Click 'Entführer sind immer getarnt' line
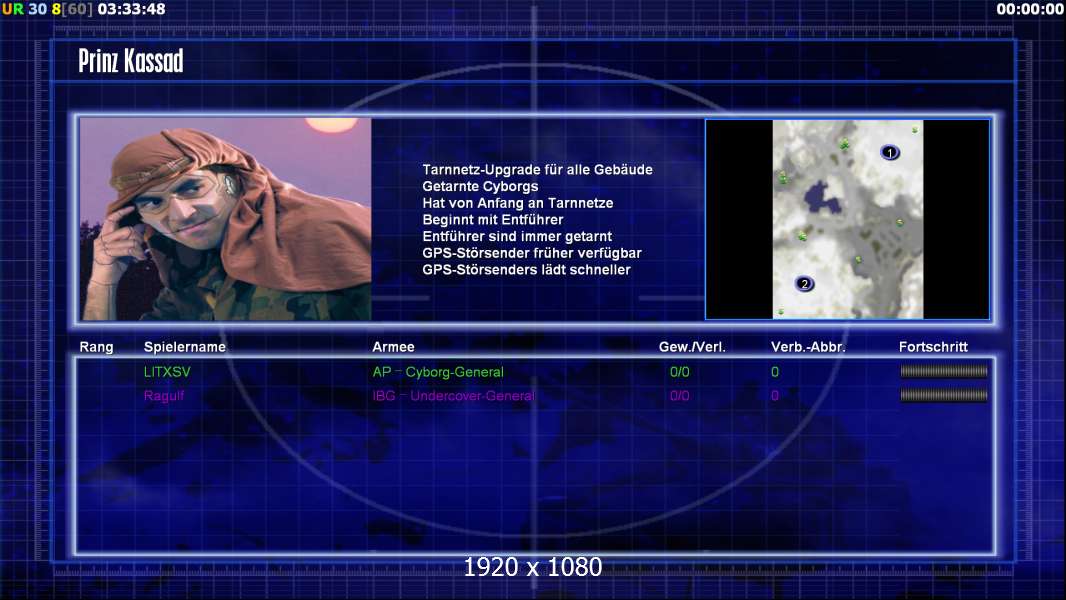This screenshot has width=1066, height=600. coord(517,236)
